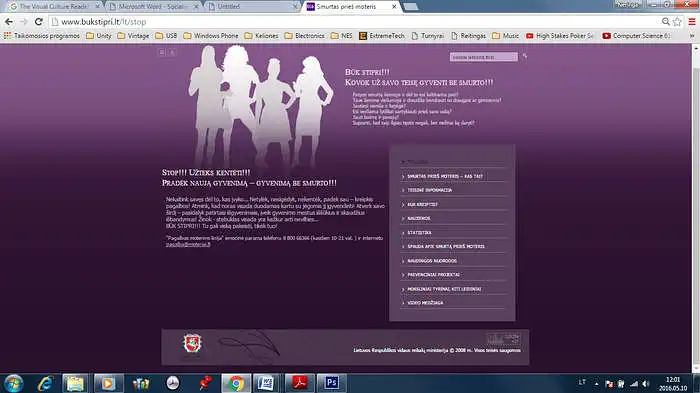Go back to the previous page
The height and width of the screenshot is (393, 700).
coord(8,21)
